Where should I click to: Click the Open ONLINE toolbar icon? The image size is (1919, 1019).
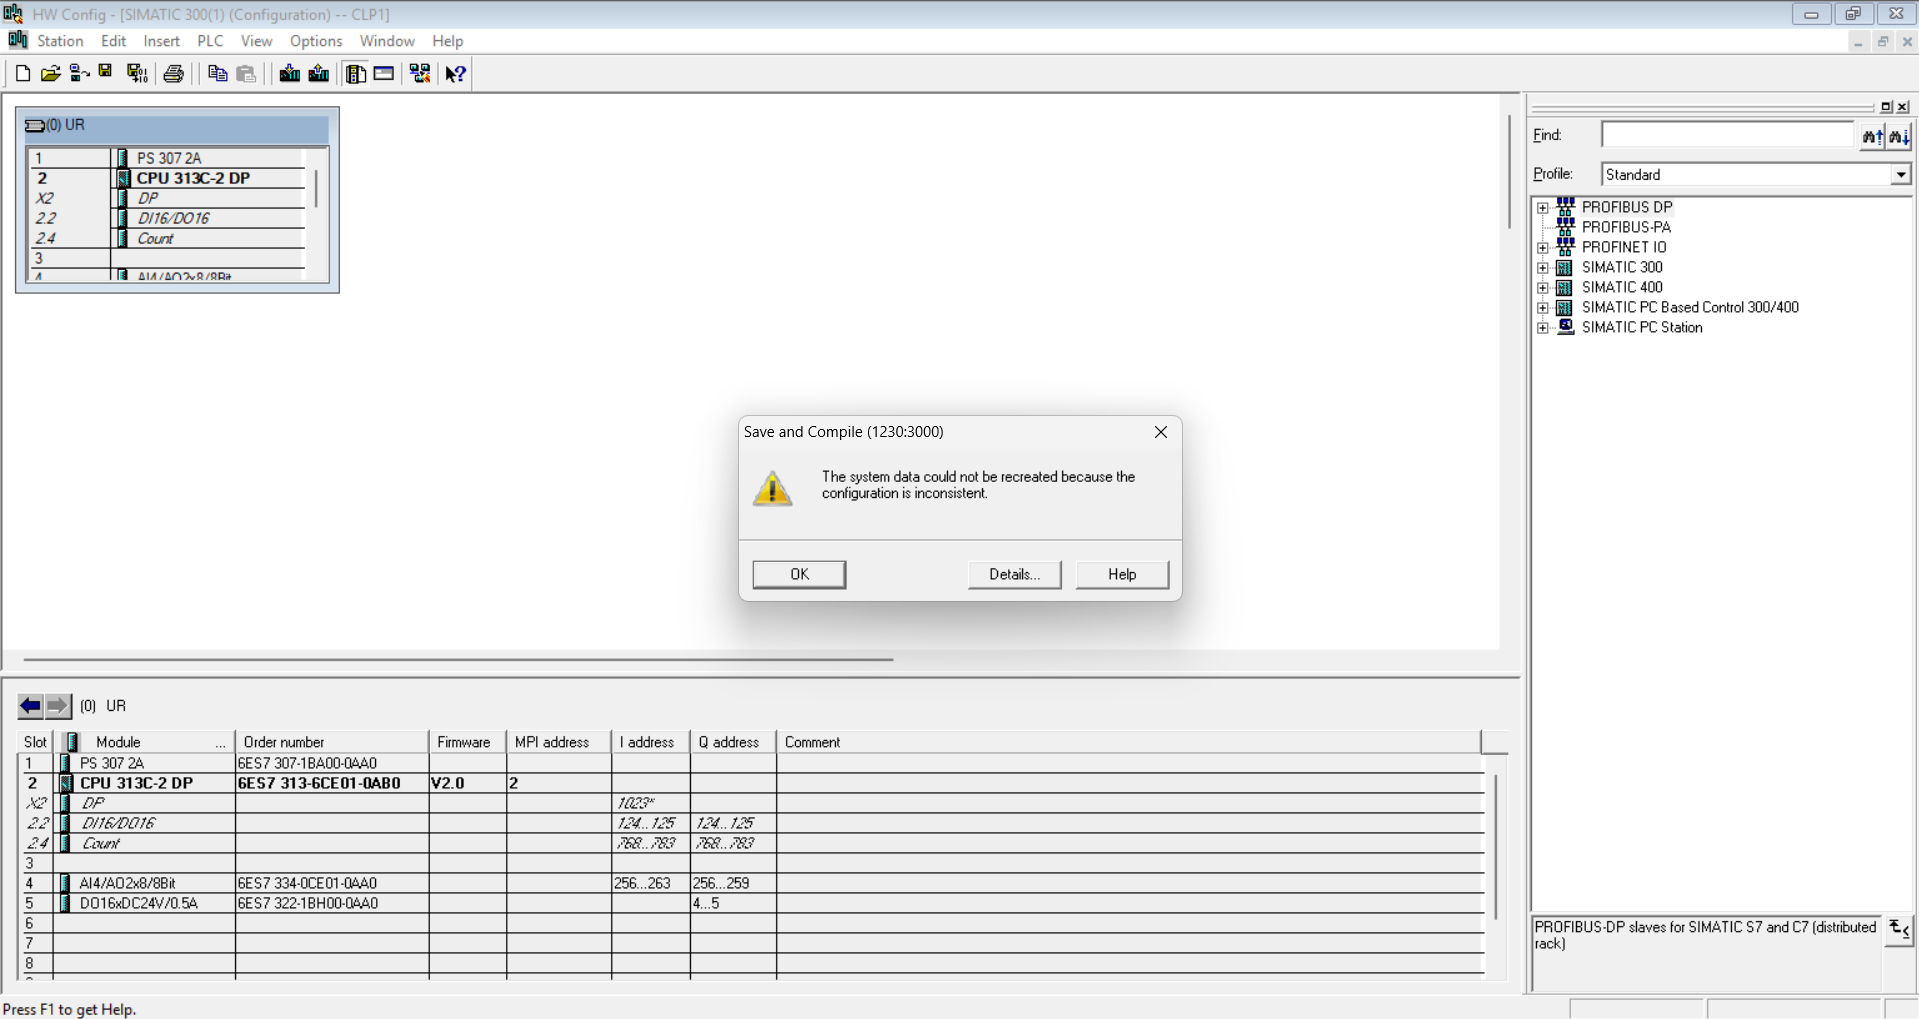[x=79, y=73]
